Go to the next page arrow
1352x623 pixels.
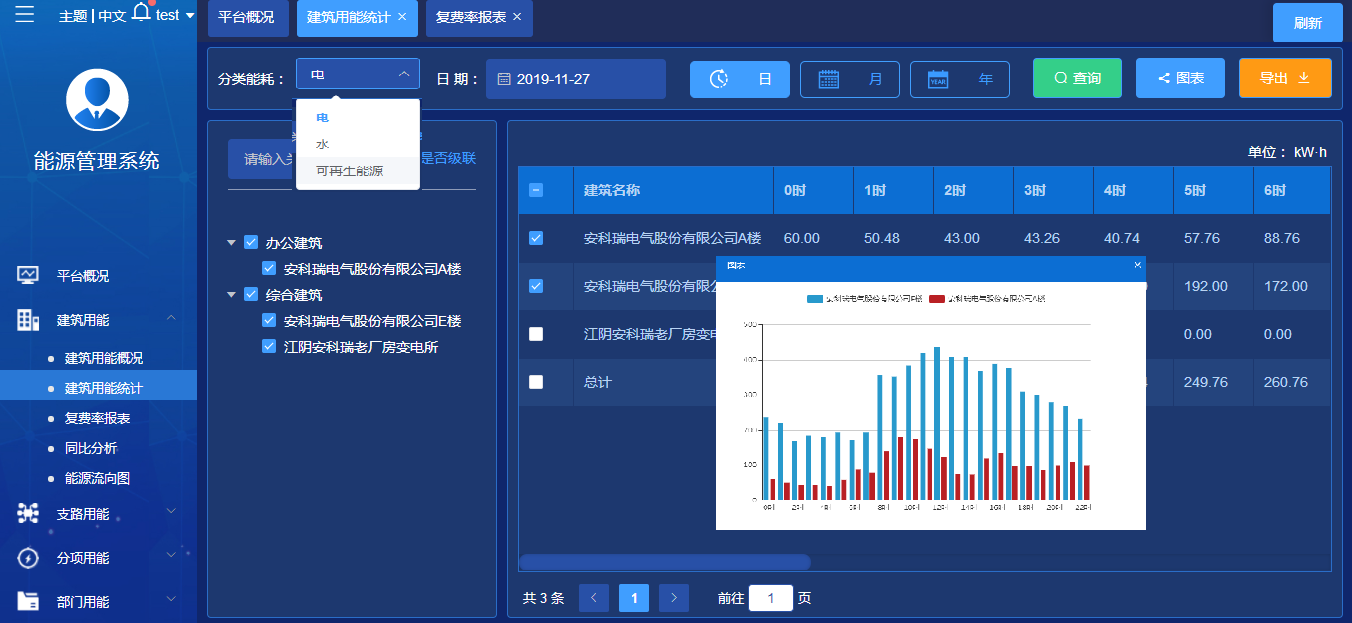(674, 598)
